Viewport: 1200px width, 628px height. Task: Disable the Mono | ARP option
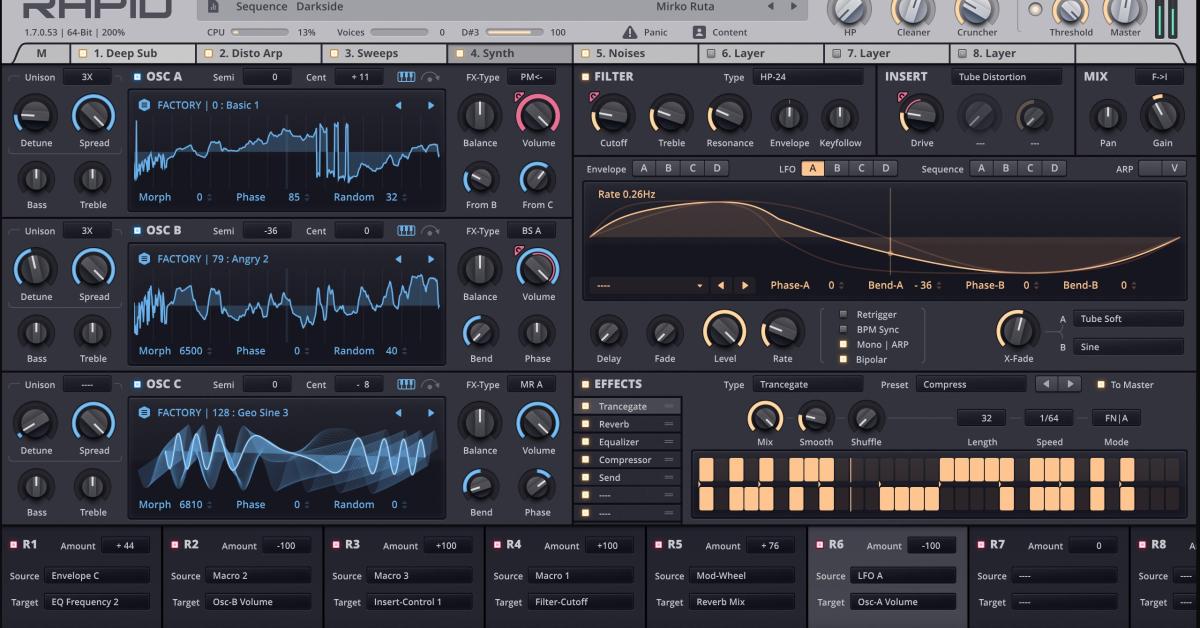(843, 343)
